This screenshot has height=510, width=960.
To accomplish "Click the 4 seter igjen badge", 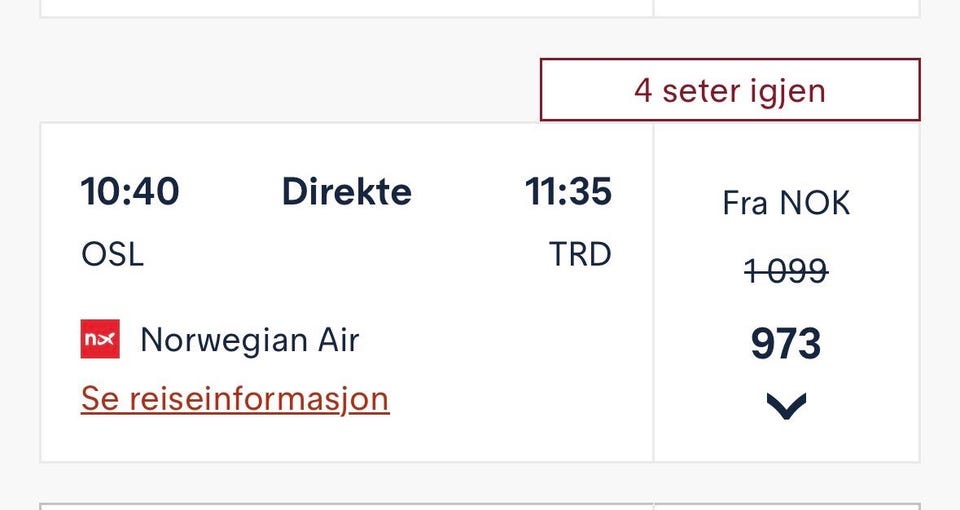I will tap(730, 90).
